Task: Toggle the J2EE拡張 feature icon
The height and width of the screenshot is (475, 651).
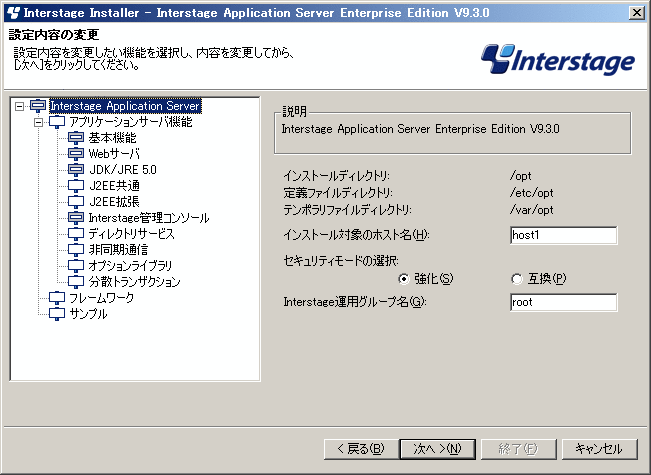Action: [76, 202]
